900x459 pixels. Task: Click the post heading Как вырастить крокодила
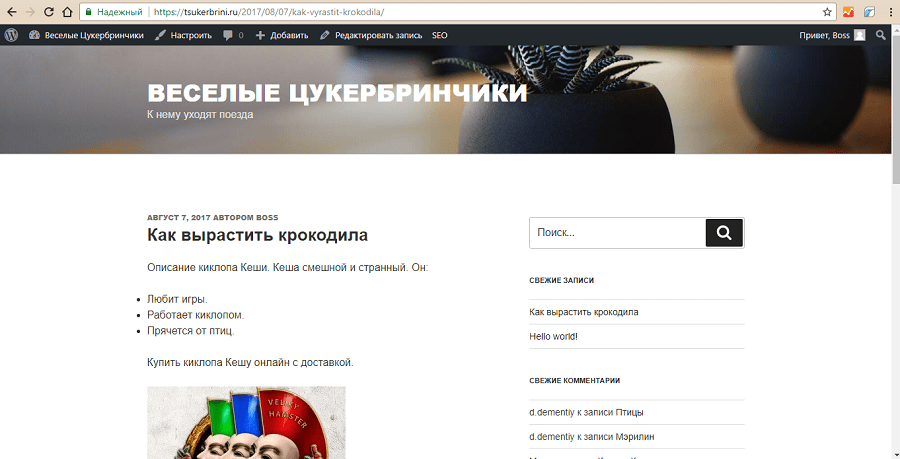(257, 235)
